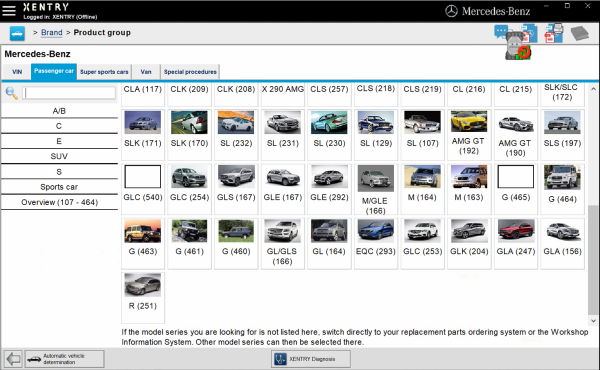
Task: Start Automatic vehicle determination
Action: pos(64,359)
